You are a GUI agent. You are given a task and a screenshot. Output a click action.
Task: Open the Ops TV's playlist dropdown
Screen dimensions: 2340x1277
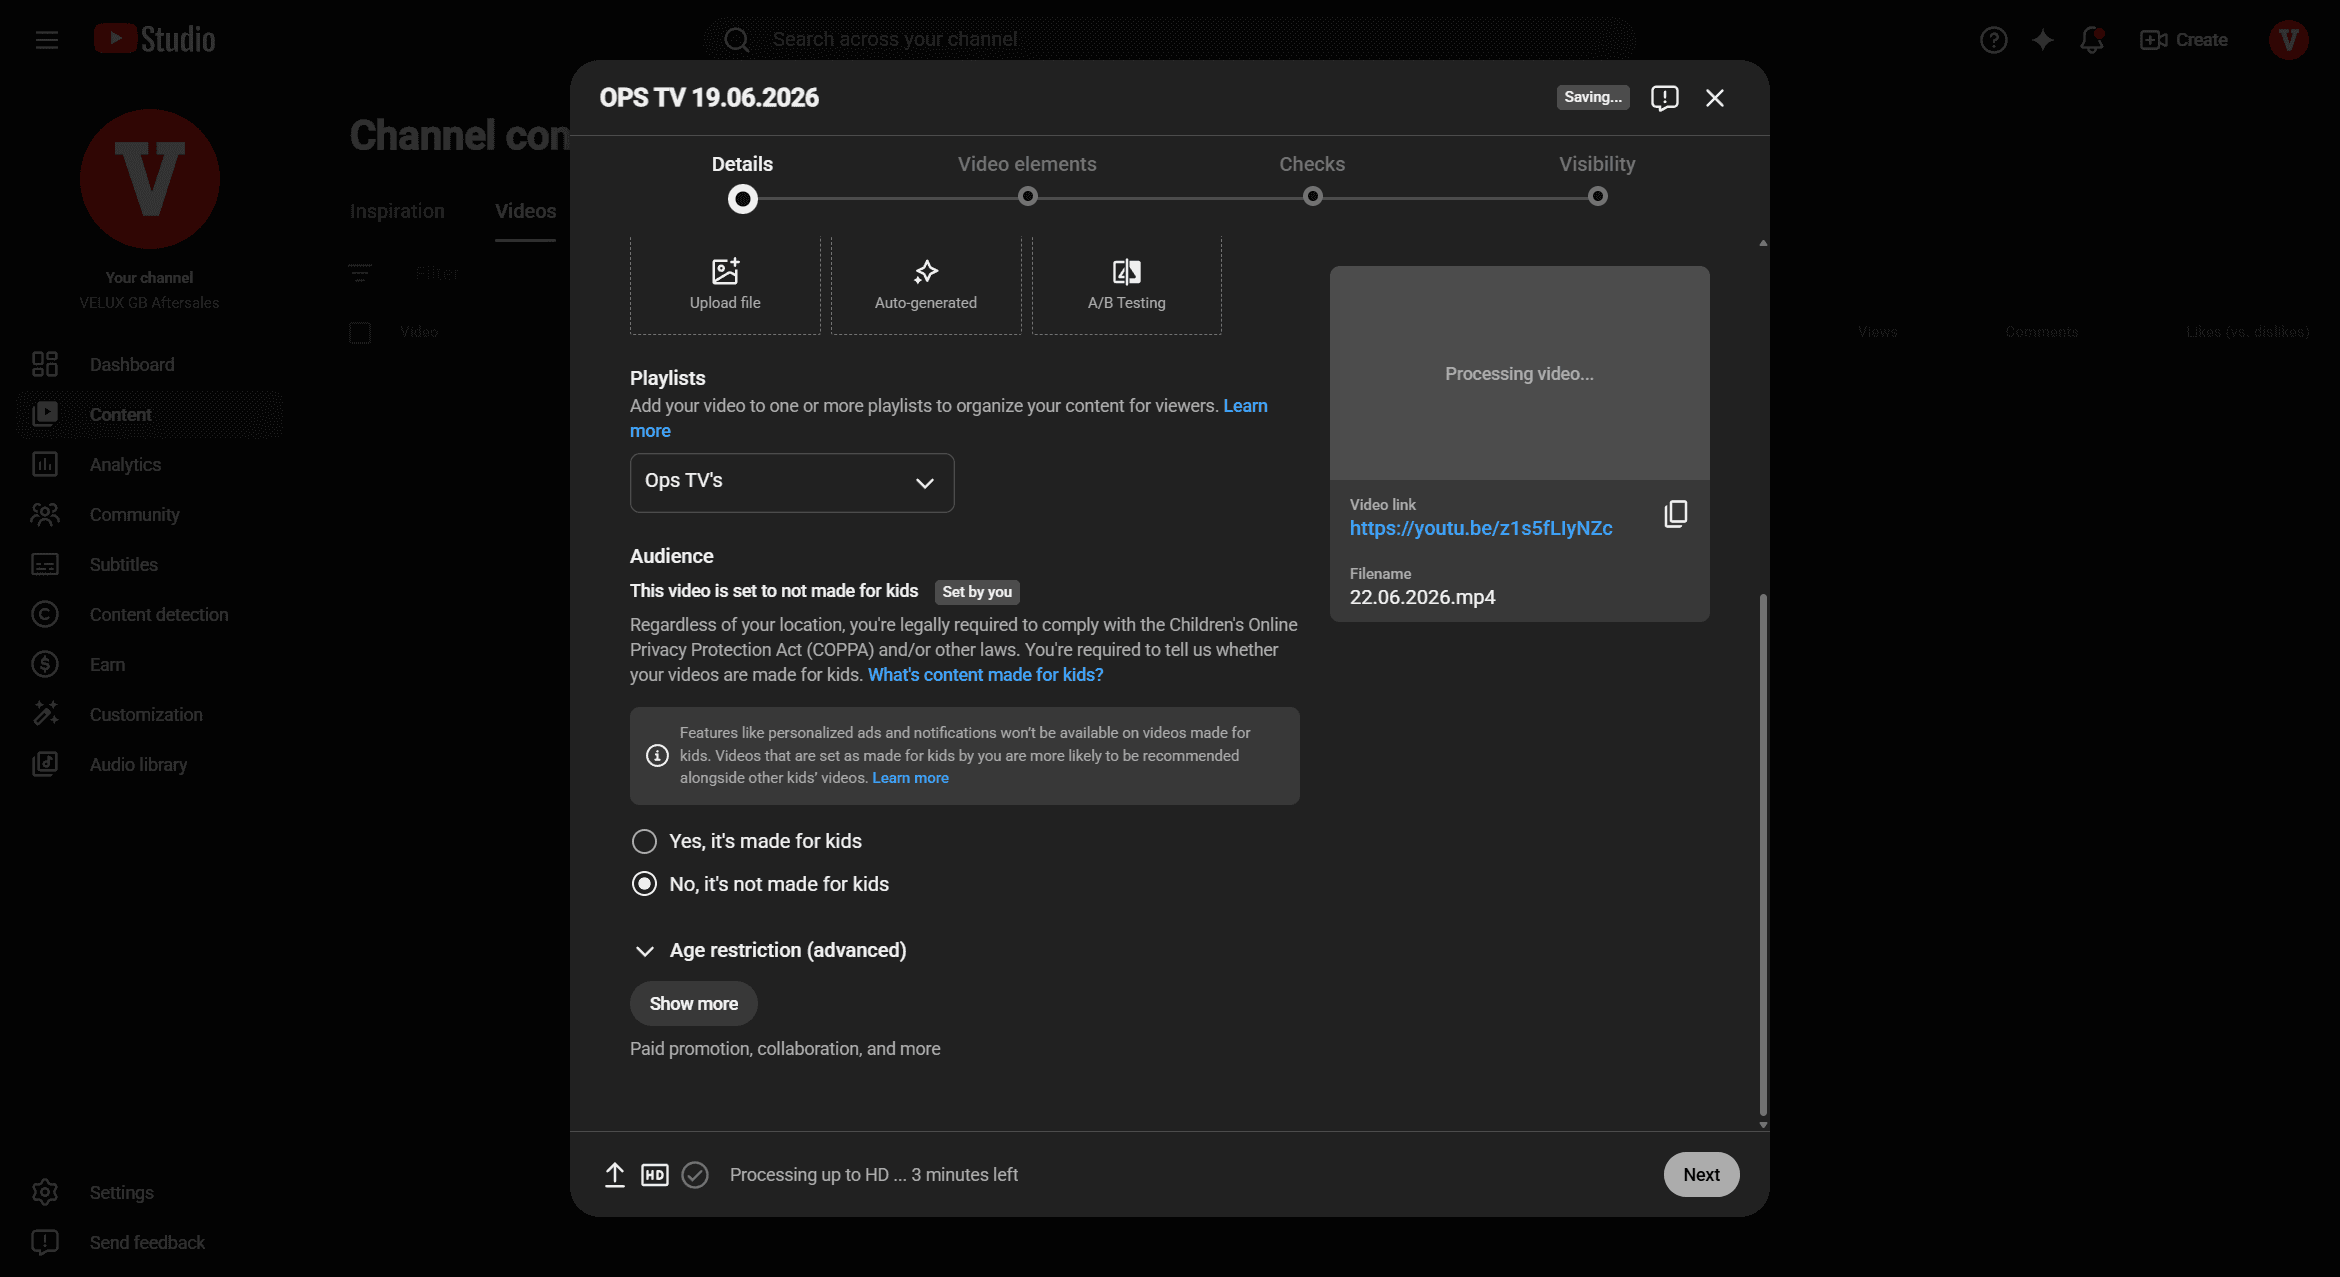click(x=792, y=483)
